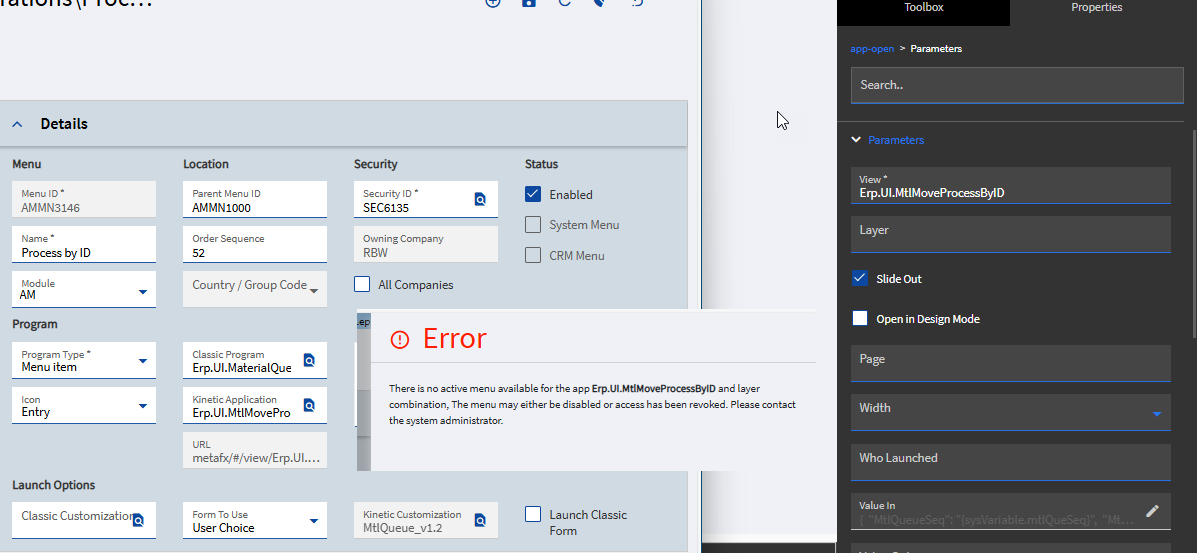Enable the All Companies checkbox
The height and width of the screenshot is (553, 1197).
pos(362,284)
